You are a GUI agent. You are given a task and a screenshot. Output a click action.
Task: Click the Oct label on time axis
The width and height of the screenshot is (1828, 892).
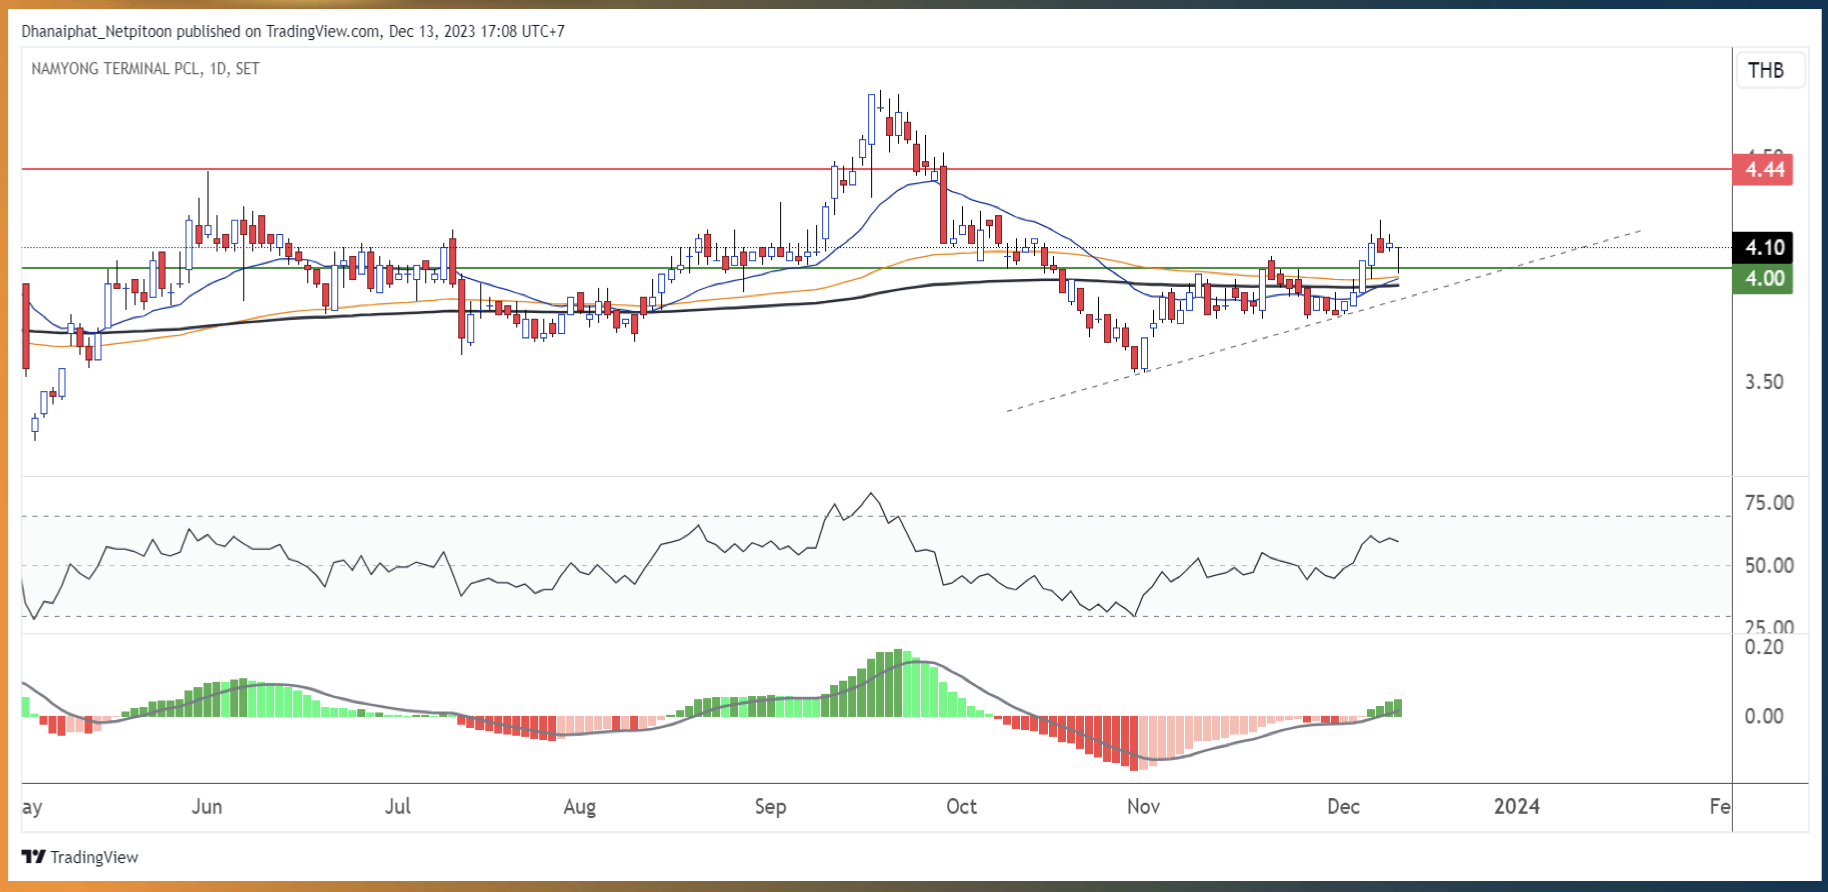(961, 806)
